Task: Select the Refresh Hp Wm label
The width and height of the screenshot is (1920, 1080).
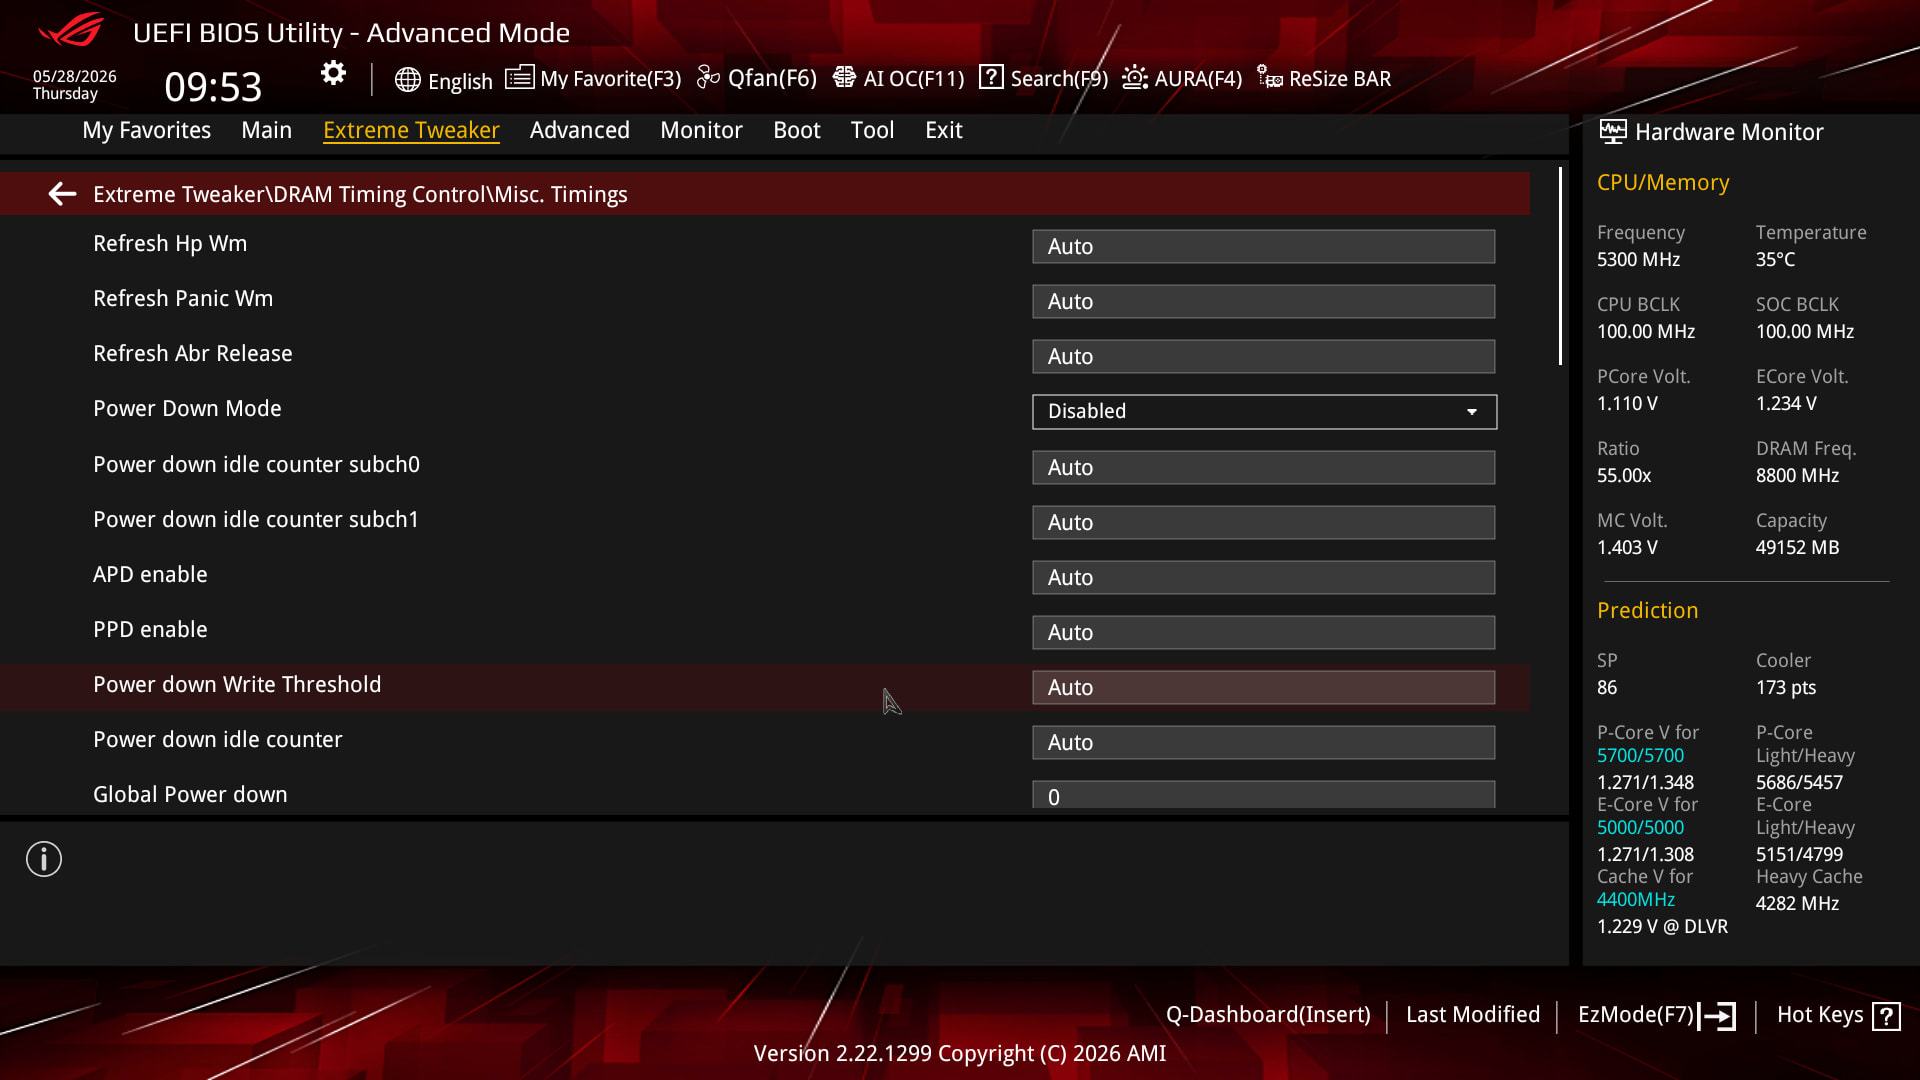Action: pos(170,244)
